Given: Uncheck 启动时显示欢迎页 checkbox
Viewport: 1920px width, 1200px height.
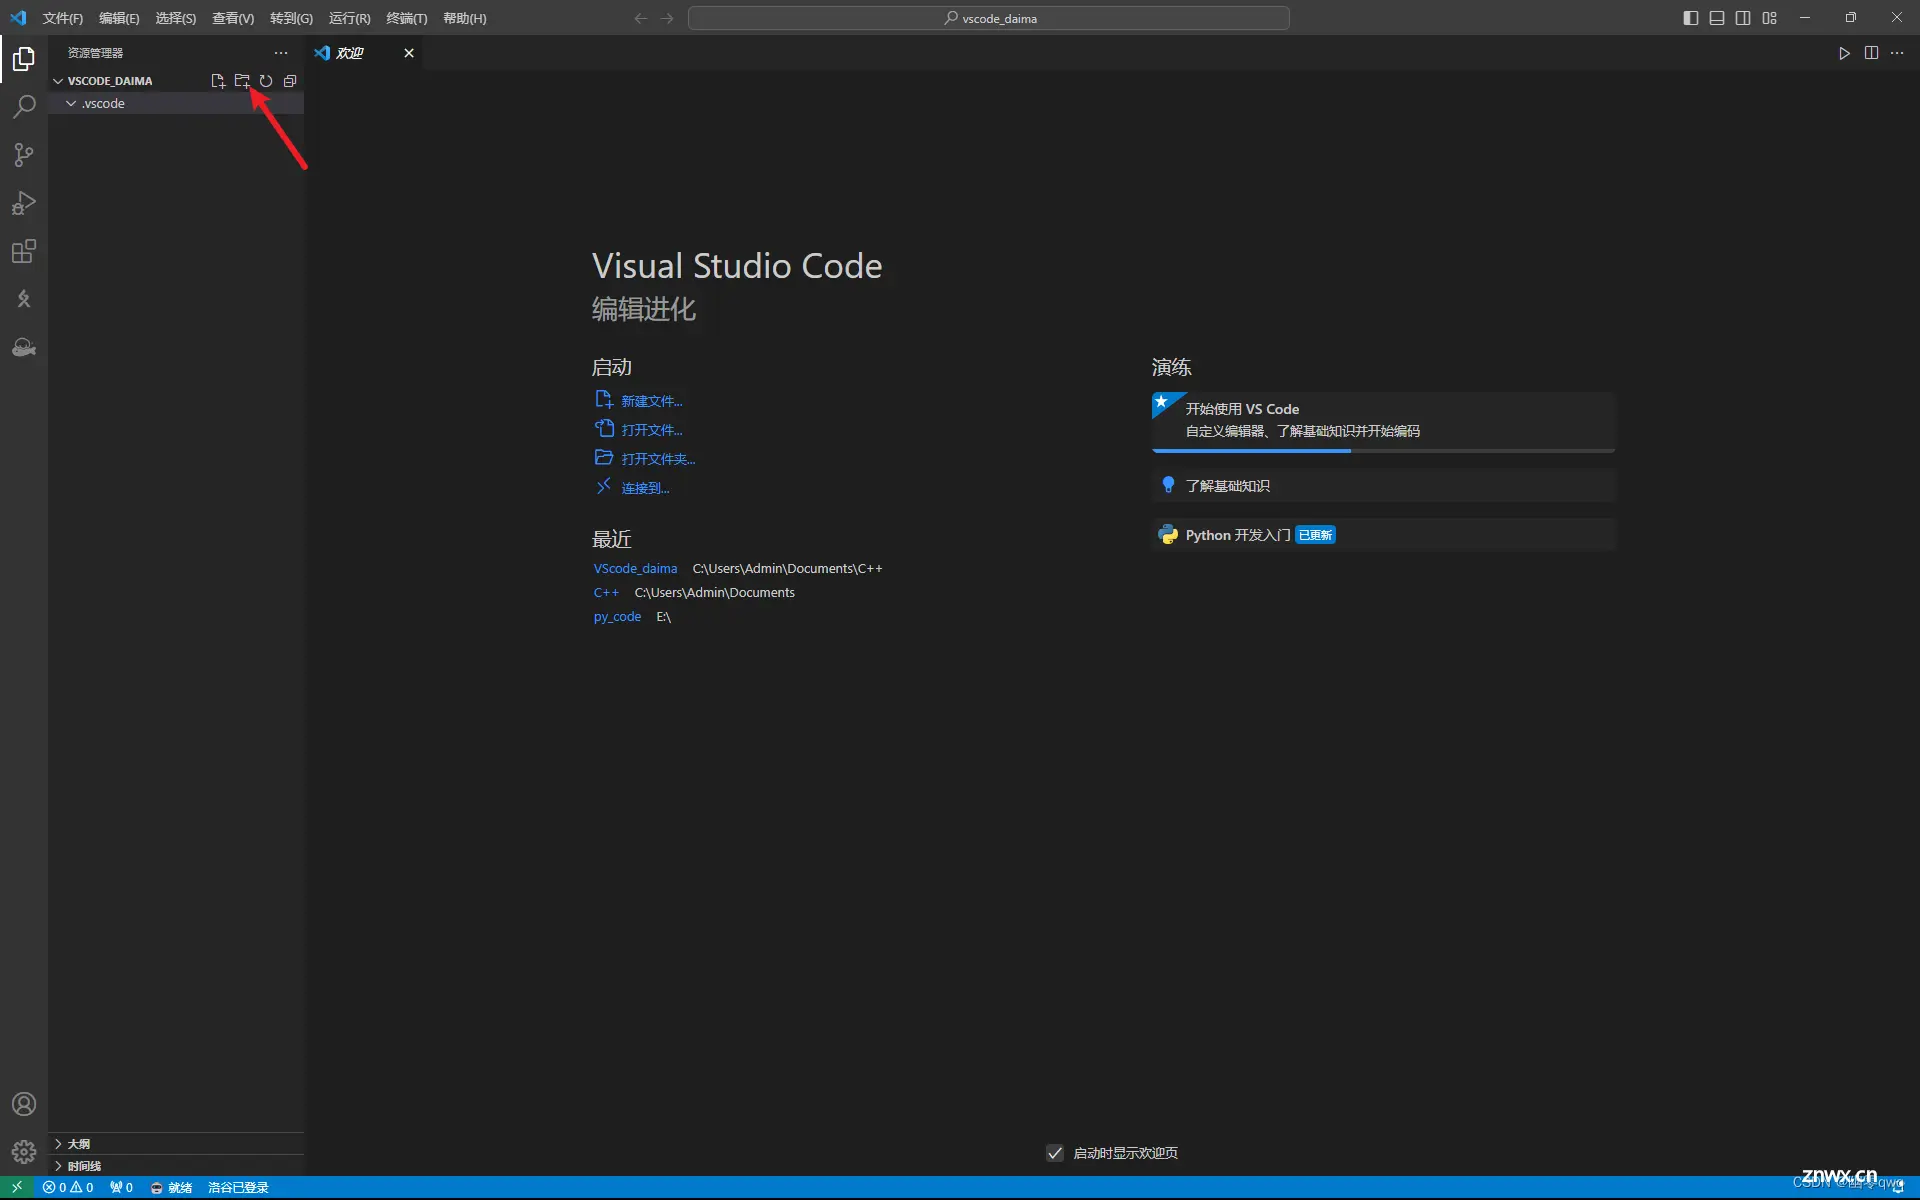Looking at the screenshot, I should (1055, 1153).
